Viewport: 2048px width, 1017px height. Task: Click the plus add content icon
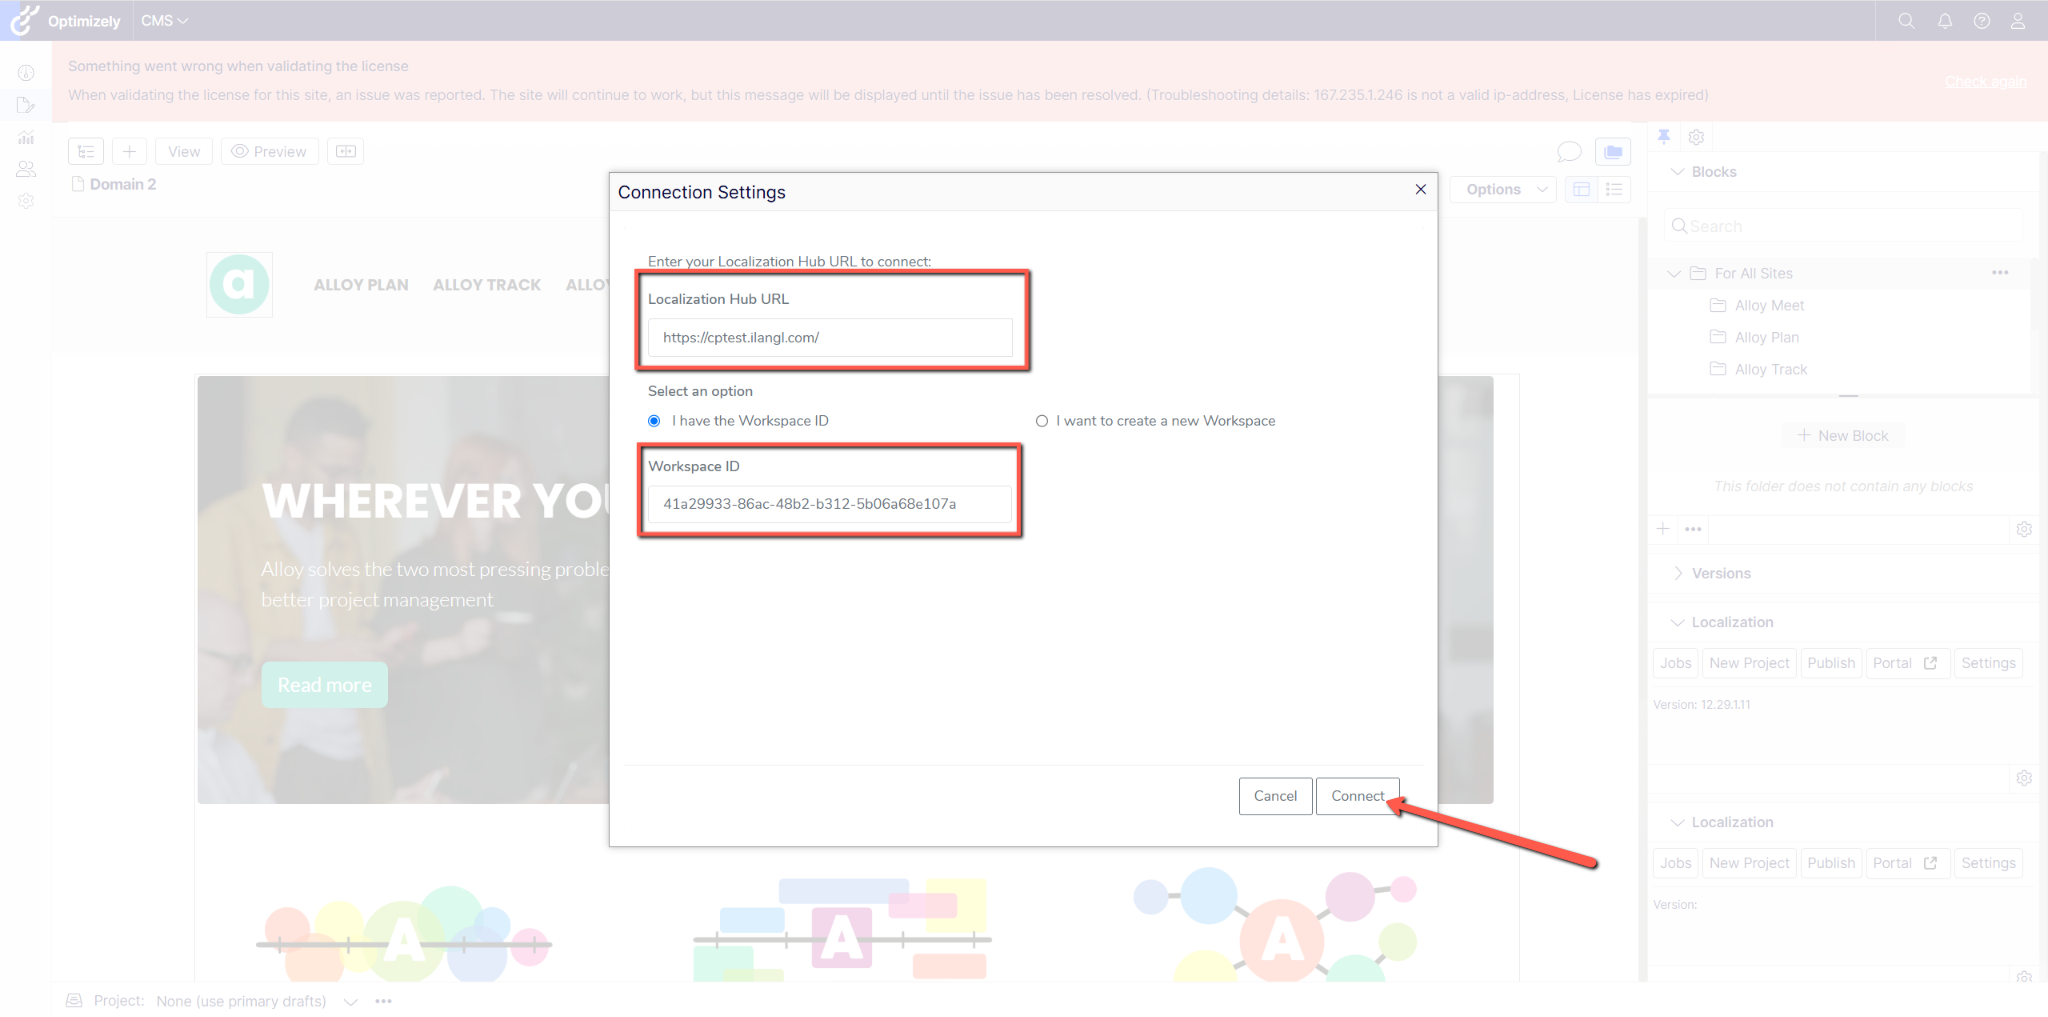pos(129,152)
